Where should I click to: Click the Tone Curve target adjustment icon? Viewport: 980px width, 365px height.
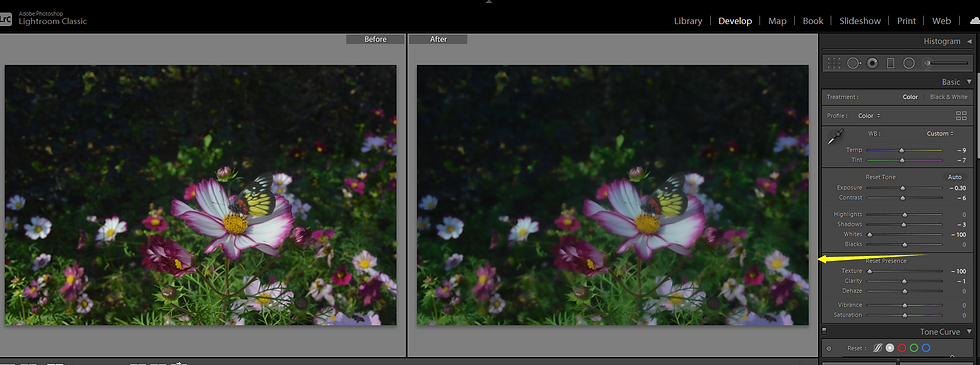coord(829,349)
